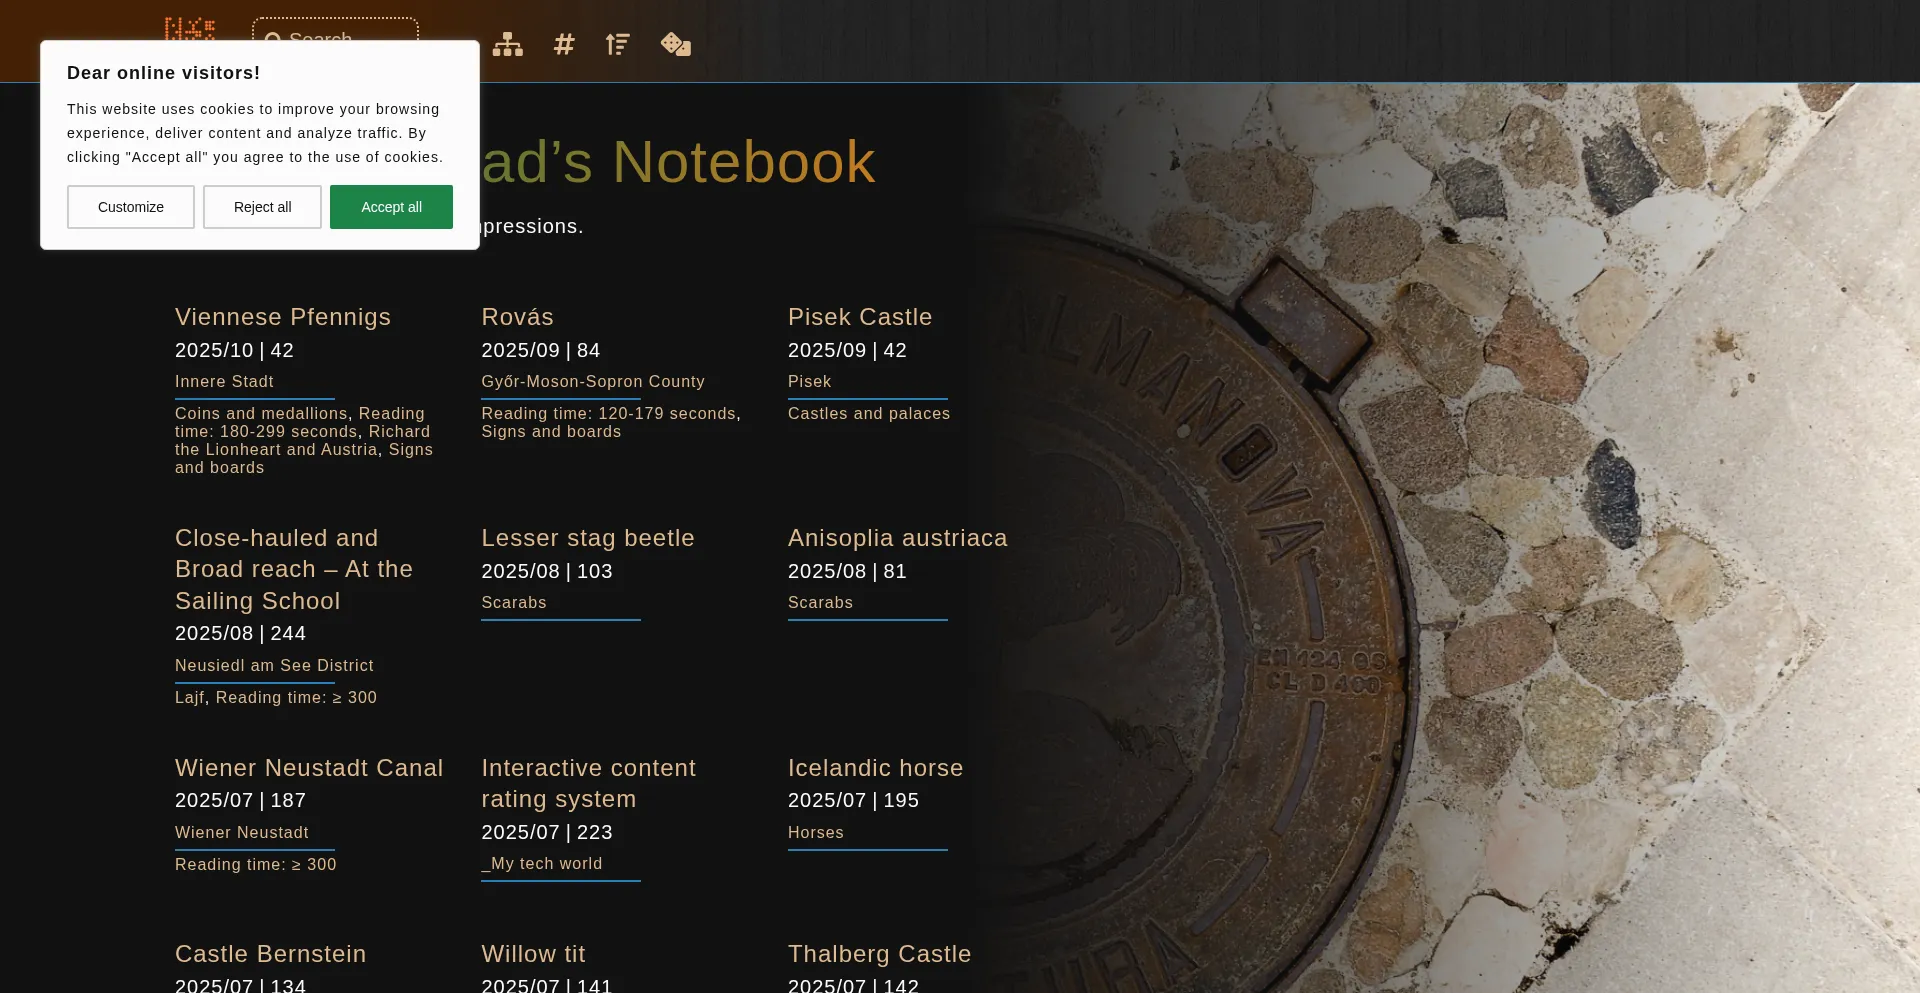Viewport: 1920px width, 993px height.
Task: Select the Neusiedl am See District link
Action: [274, 666]
